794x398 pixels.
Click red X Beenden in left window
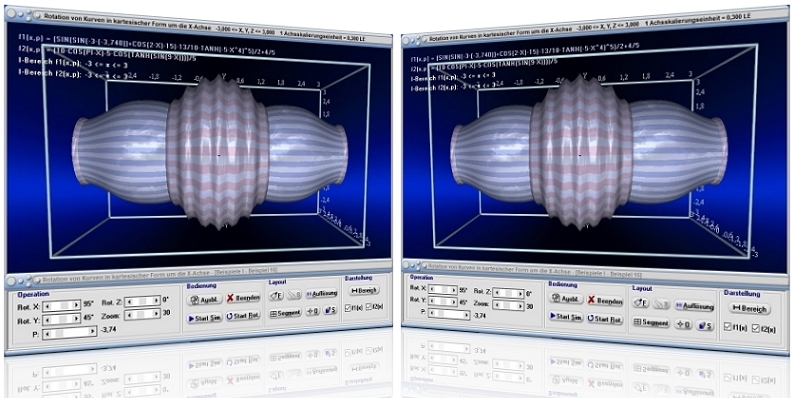pos(243,298)
